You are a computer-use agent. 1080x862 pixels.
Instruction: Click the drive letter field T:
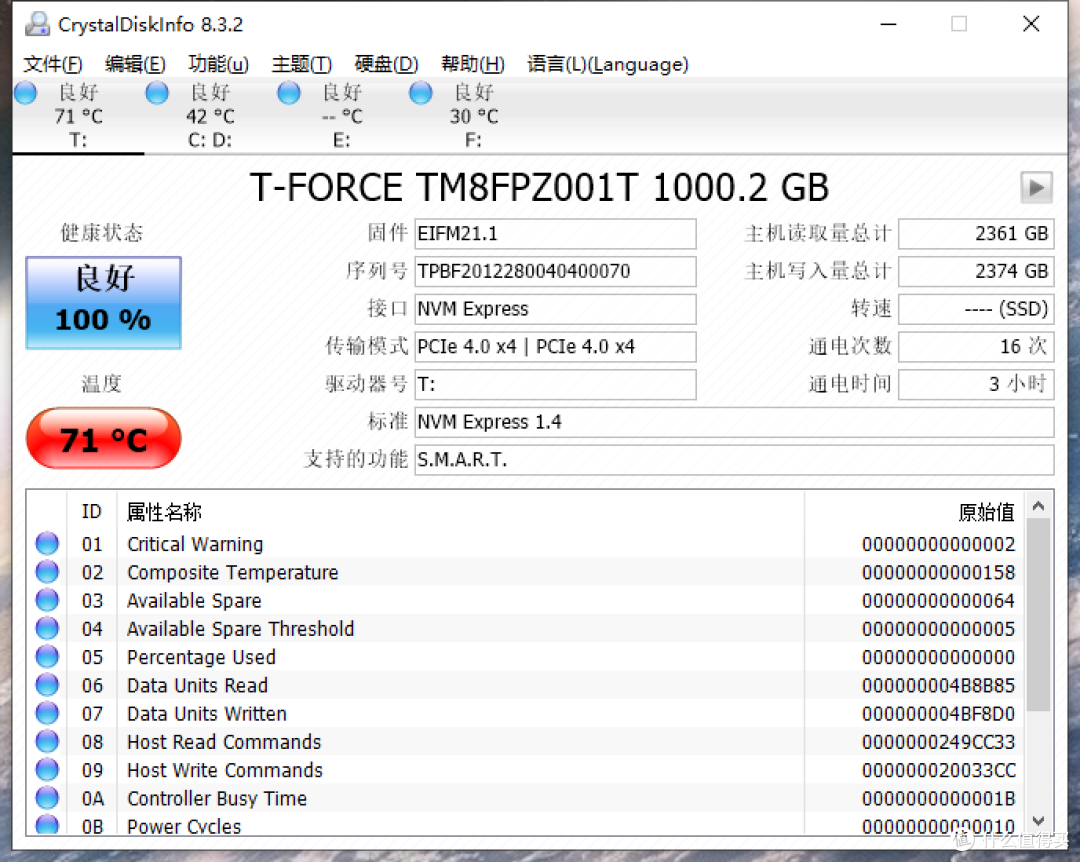click(555, 384)
